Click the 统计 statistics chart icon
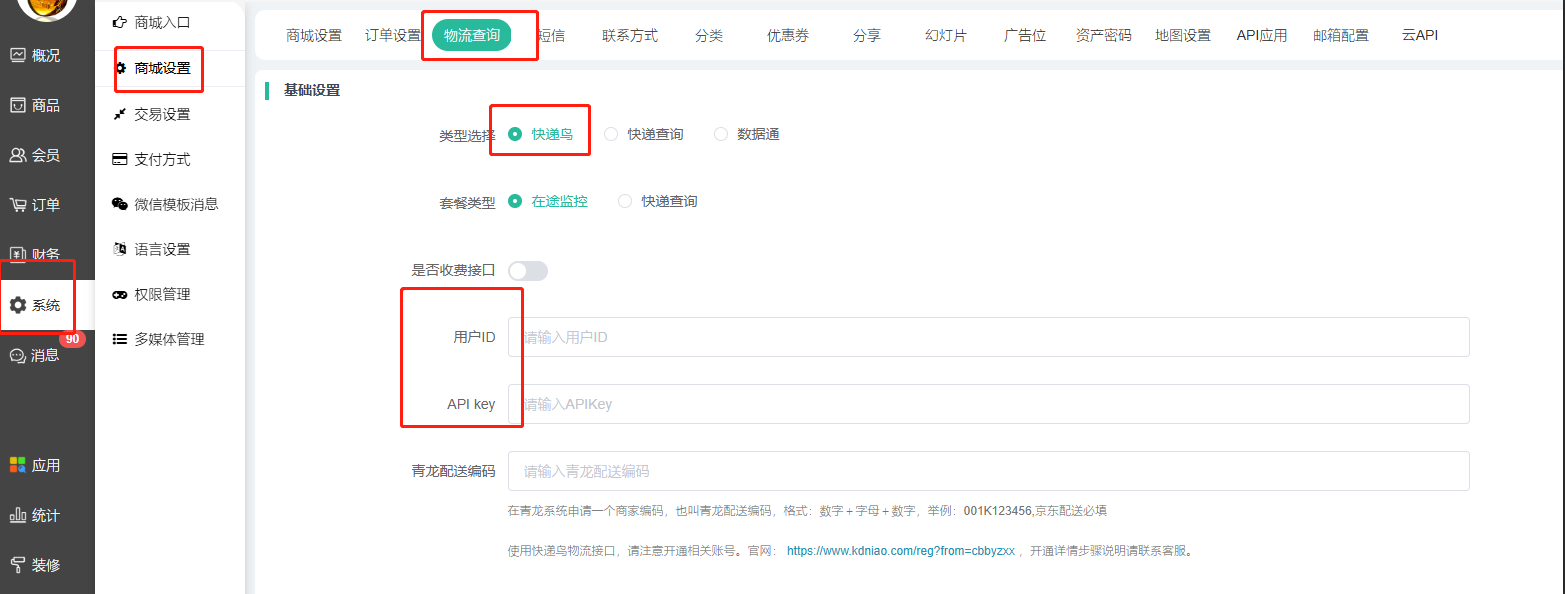Screen dimensions: 1565x594 (18, 515)
